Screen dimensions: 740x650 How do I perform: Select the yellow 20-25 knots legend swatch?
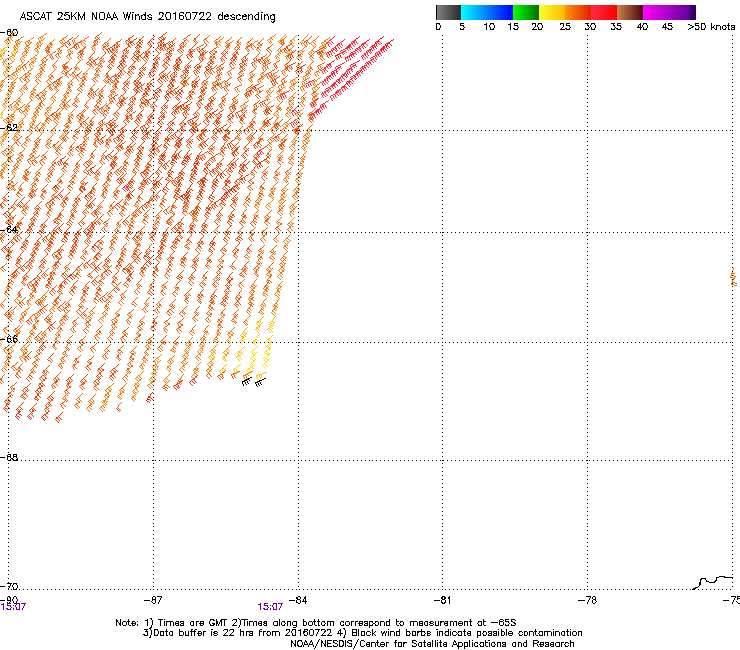click(x=552, y=12)
